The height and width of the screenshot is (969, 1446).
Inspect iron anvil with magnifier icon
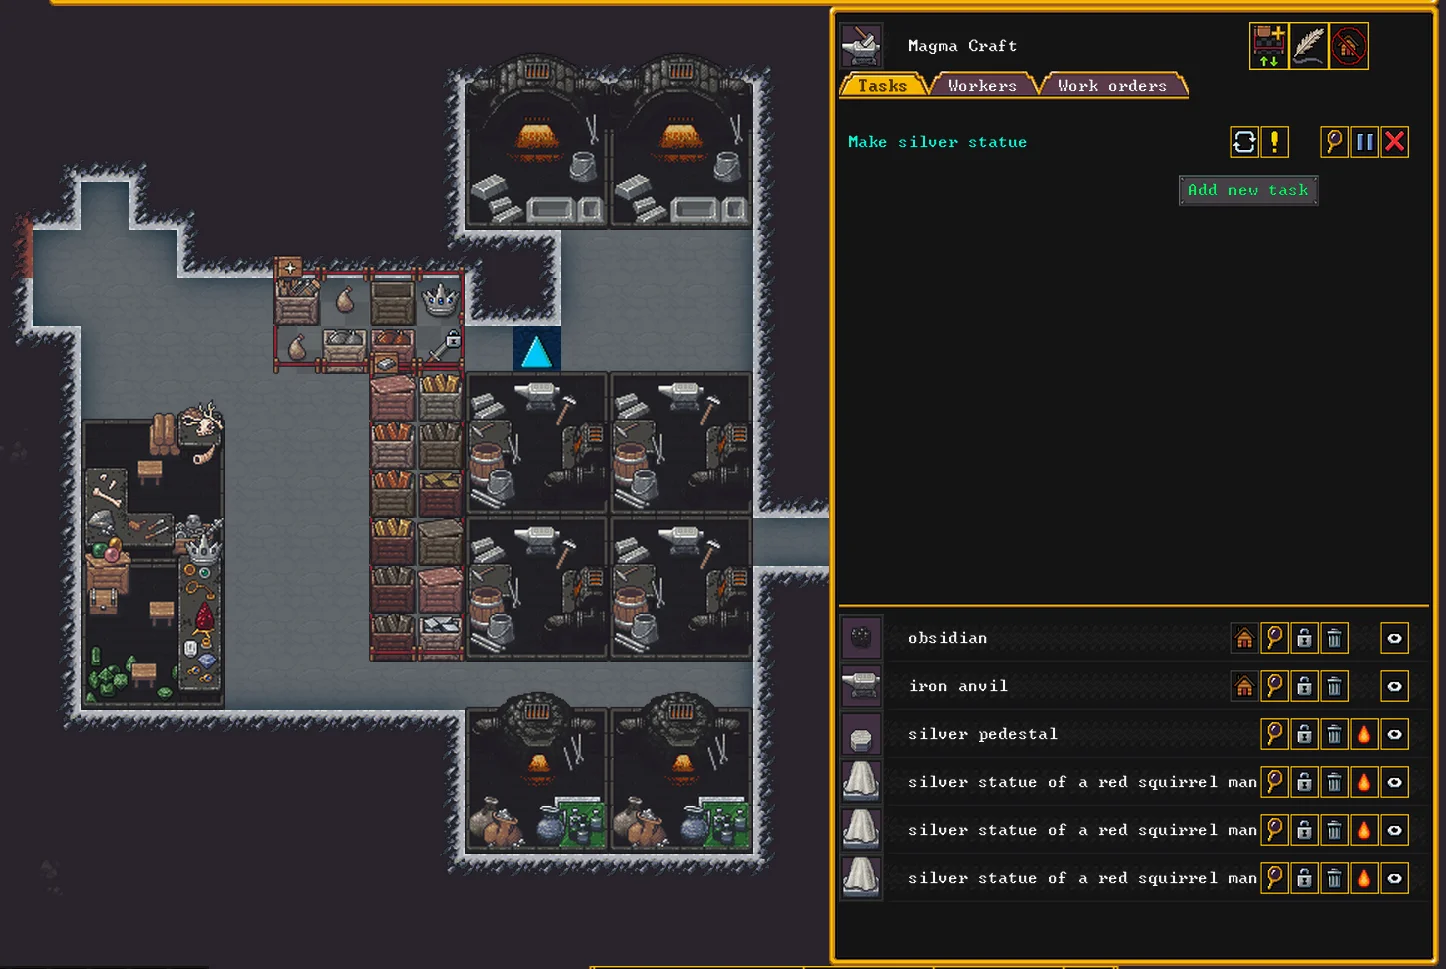click(x=1274, y=686)
